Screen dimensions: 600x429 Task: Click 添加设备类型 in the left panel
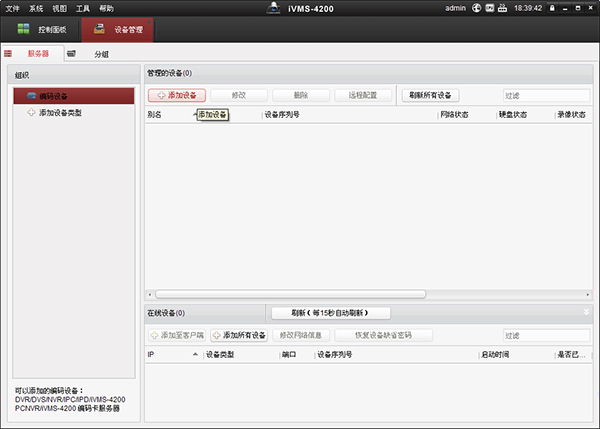coord(60,113)
